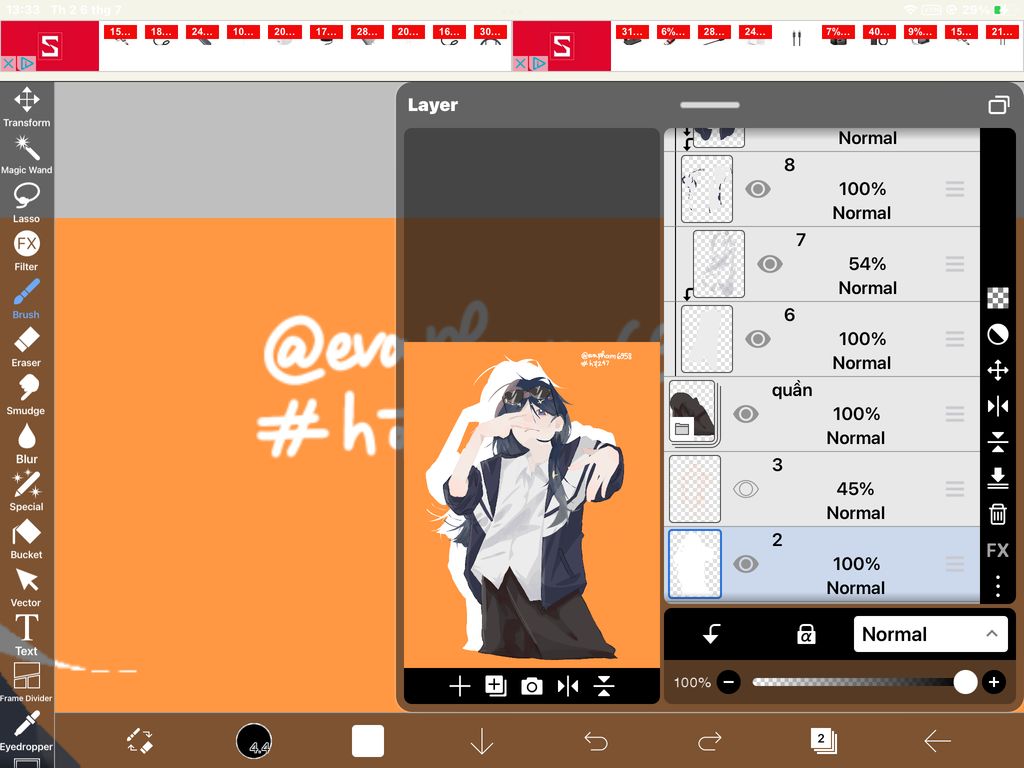
Task: Open the Normal blend mode dropdown
Action: (930, 634)
